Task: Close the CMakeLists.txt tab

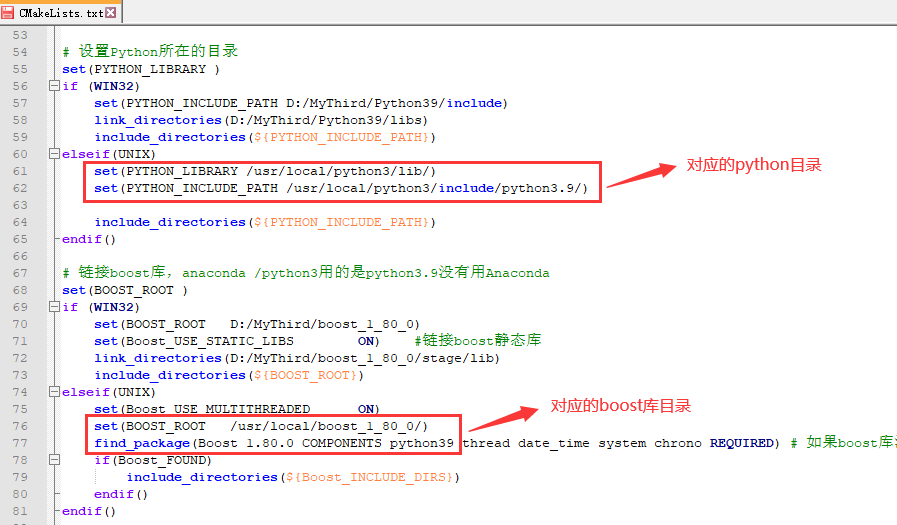Action: tap(110, 14)
